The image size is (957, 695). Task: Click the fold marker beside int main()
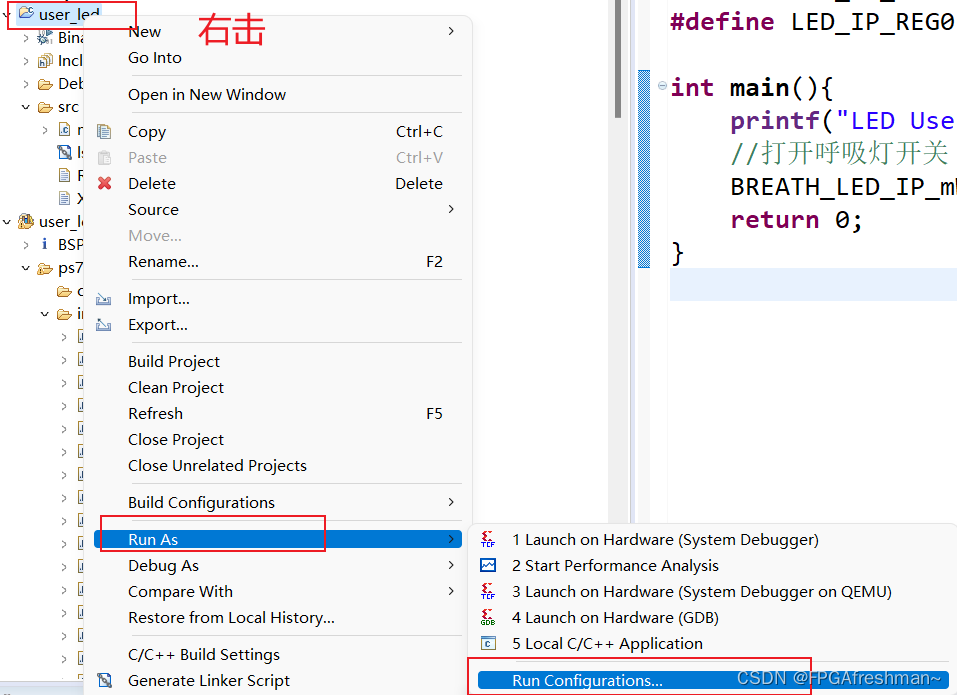point(662,85)
